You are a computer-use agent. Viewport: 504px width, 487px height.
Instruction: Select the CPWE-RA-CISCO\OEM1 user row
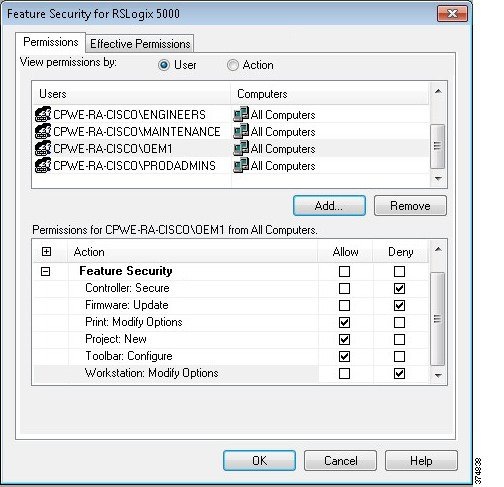pyautogui.click(x=231, y=148)
